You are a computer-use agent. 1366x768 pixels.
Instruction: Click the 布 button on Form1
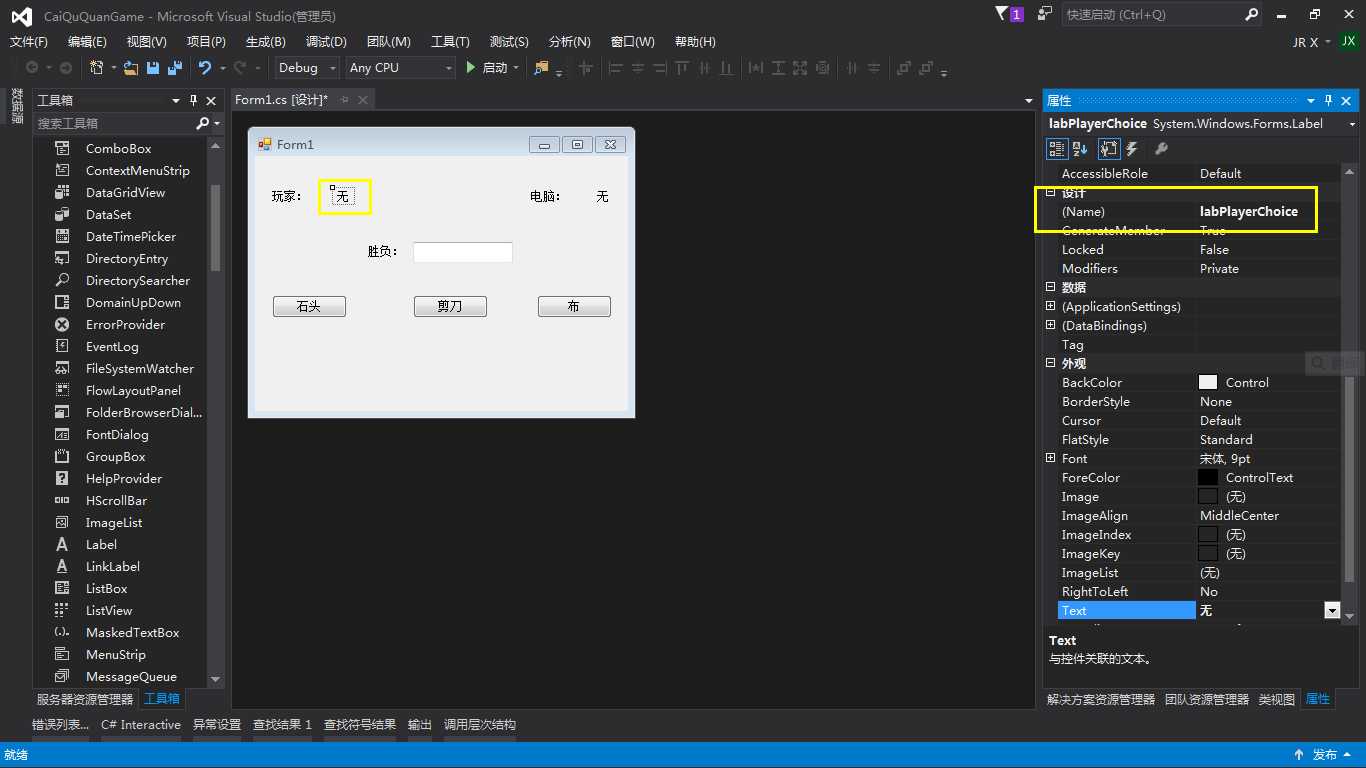[574, 306]
